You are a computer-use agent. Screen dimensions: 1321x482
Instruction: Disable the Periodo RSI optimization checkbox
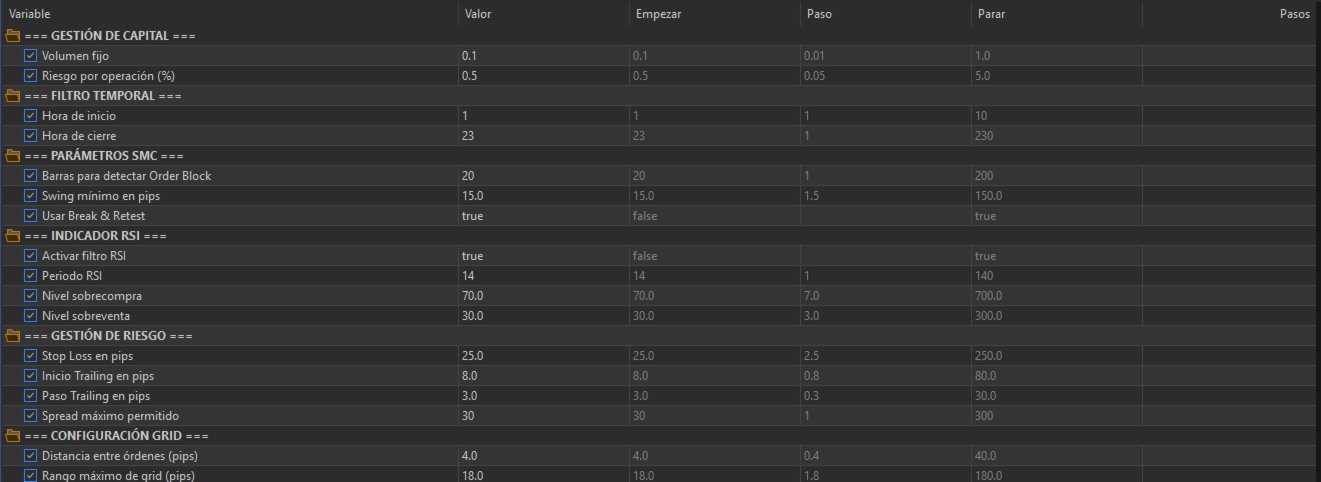coord(30,276)
